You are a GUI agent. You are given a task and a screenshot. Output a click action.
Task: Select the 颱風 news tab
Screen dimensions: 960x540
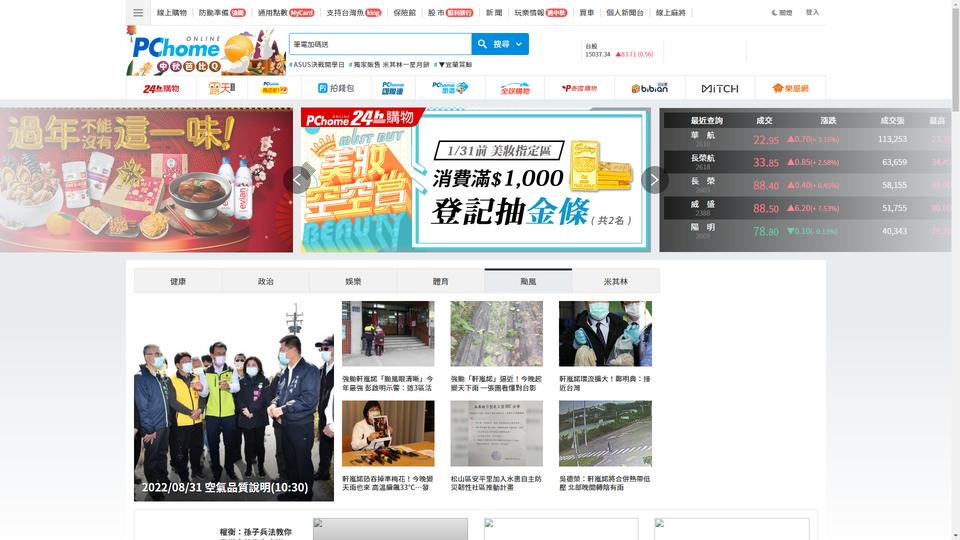528,281
